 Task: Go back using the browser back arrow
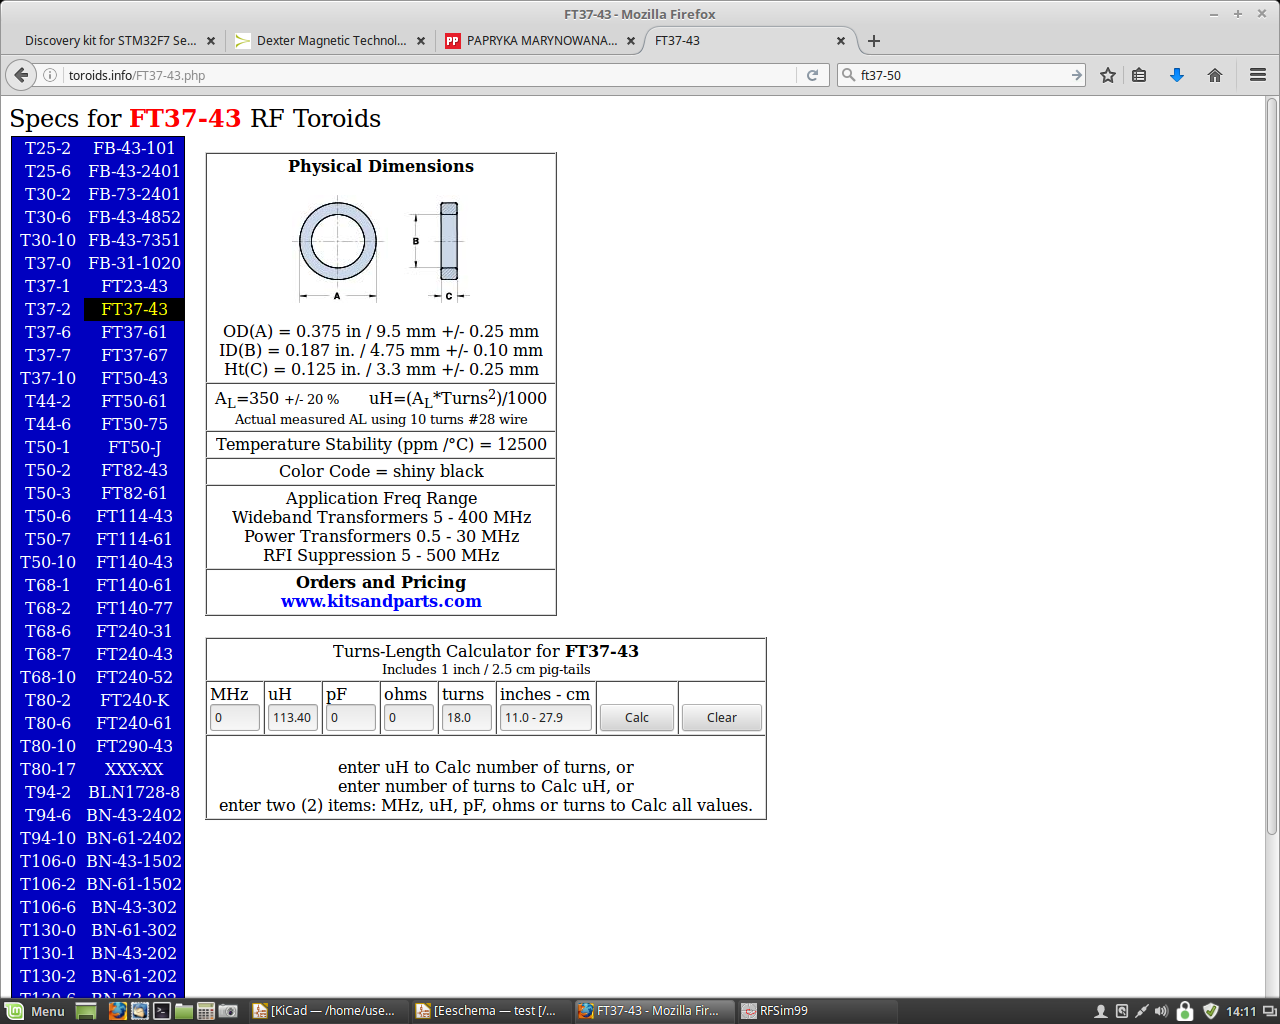(x=21, y=75)
